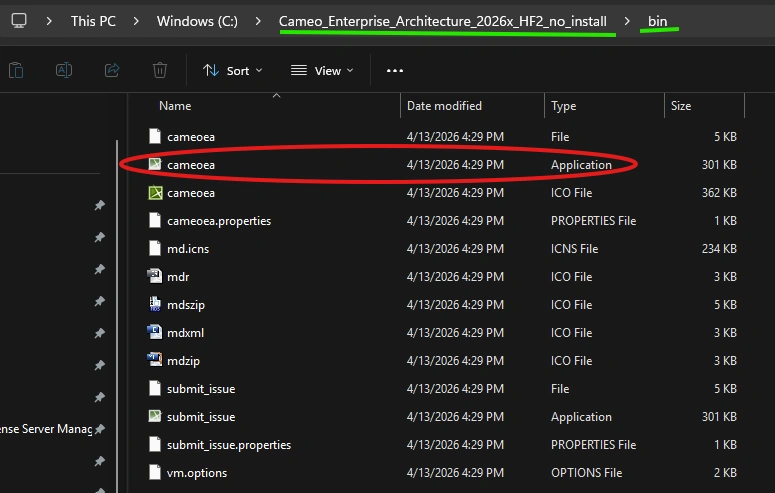The image size is (775, 493).
Task: Click the monitor icon in address bar
Action: click(x=19, y=21)
